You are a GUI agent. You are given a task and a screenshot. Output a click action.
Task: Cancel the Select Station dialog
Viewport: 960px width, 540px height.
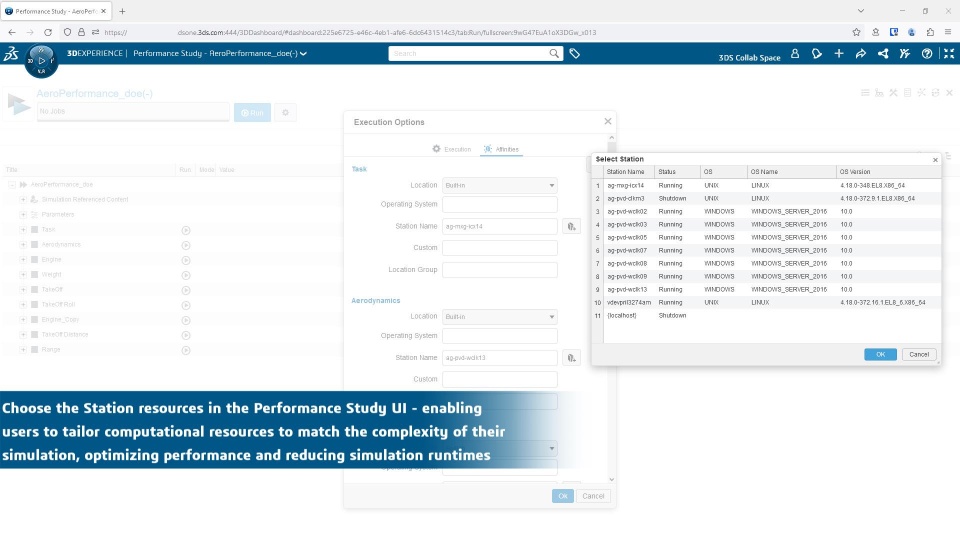pos(919,354)
